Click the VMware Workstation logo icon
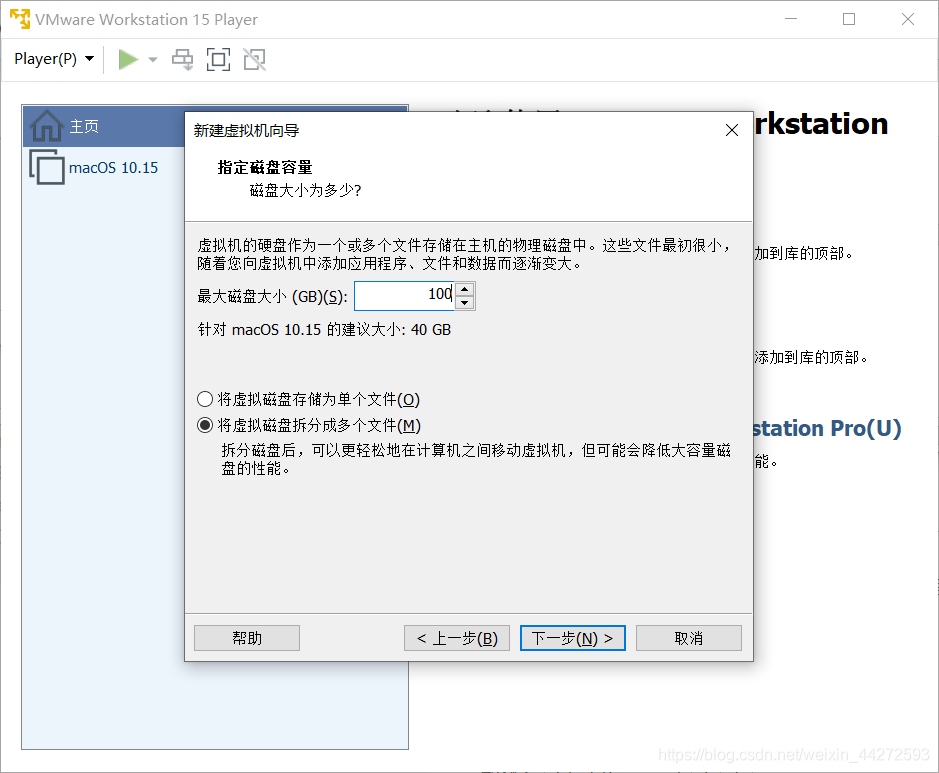This screenshot has height=773, width=939. click(19, 19)
